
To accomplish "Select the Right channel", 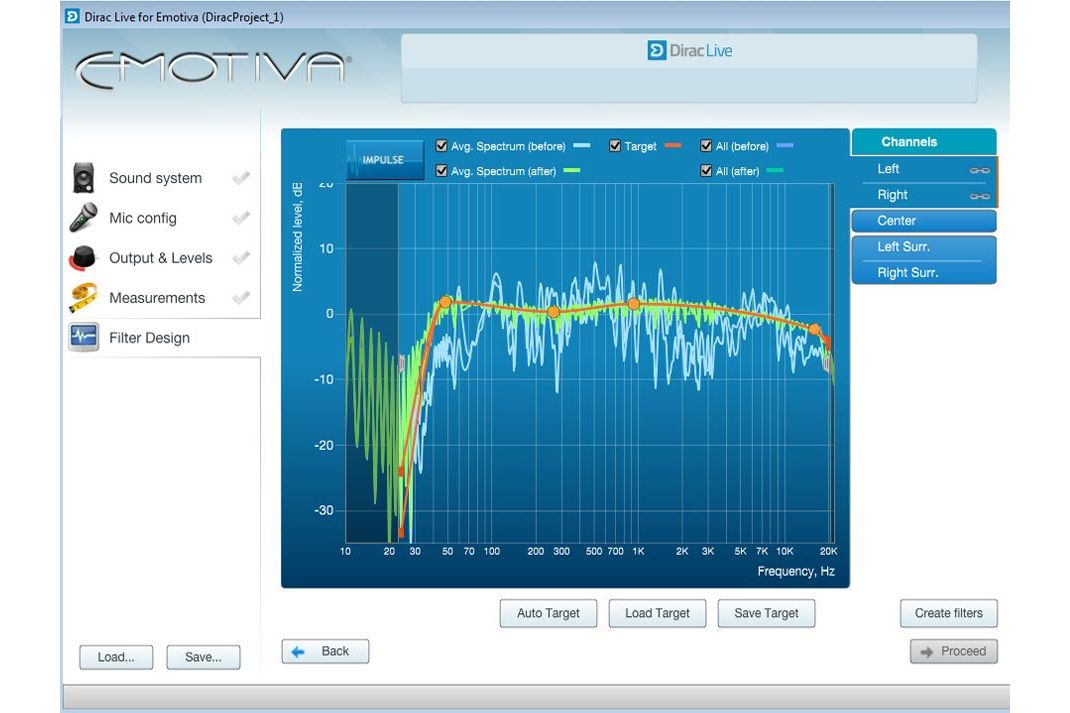I will [924, 195].
